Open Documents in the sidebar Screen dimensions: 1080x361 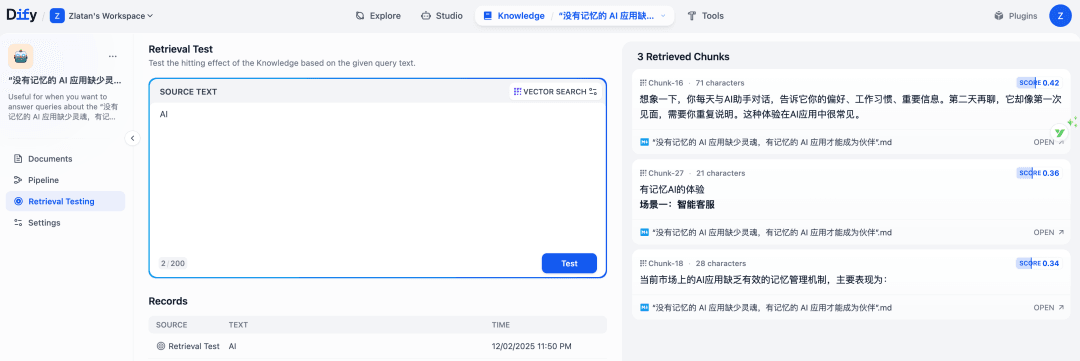(65, 158)
